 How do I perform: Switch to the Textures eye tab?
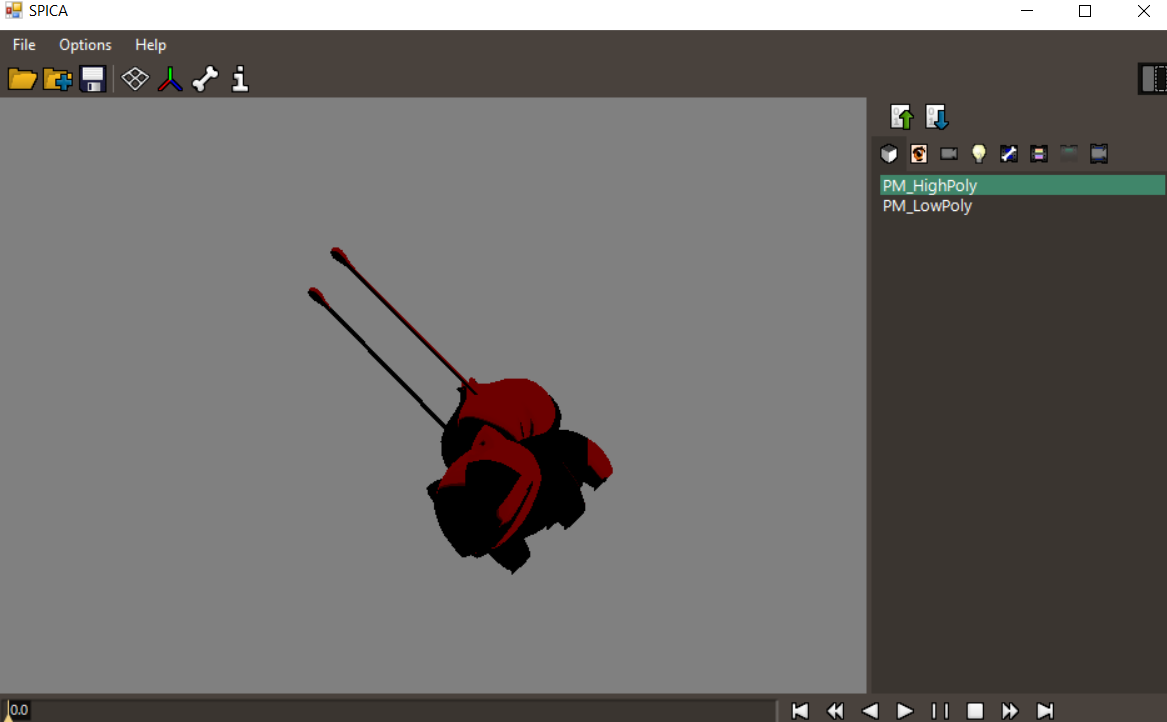918,154
